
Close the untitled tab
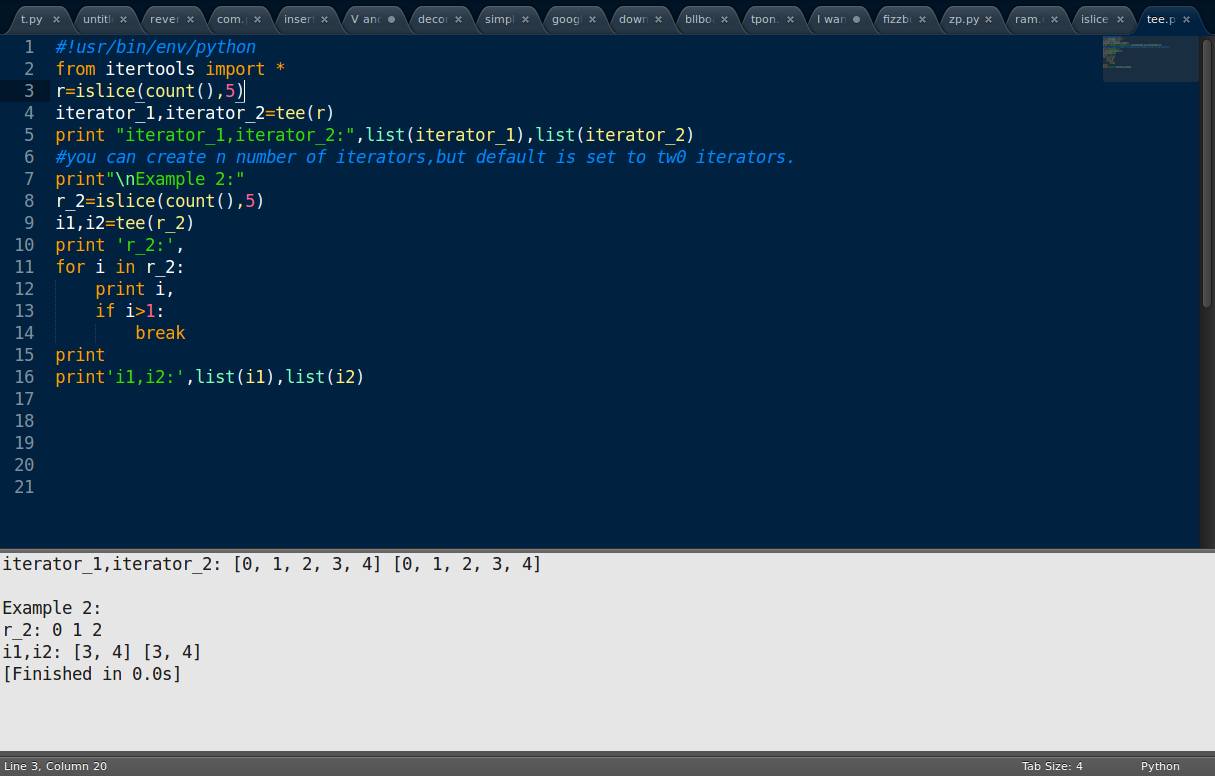click(x=123, y=20)
